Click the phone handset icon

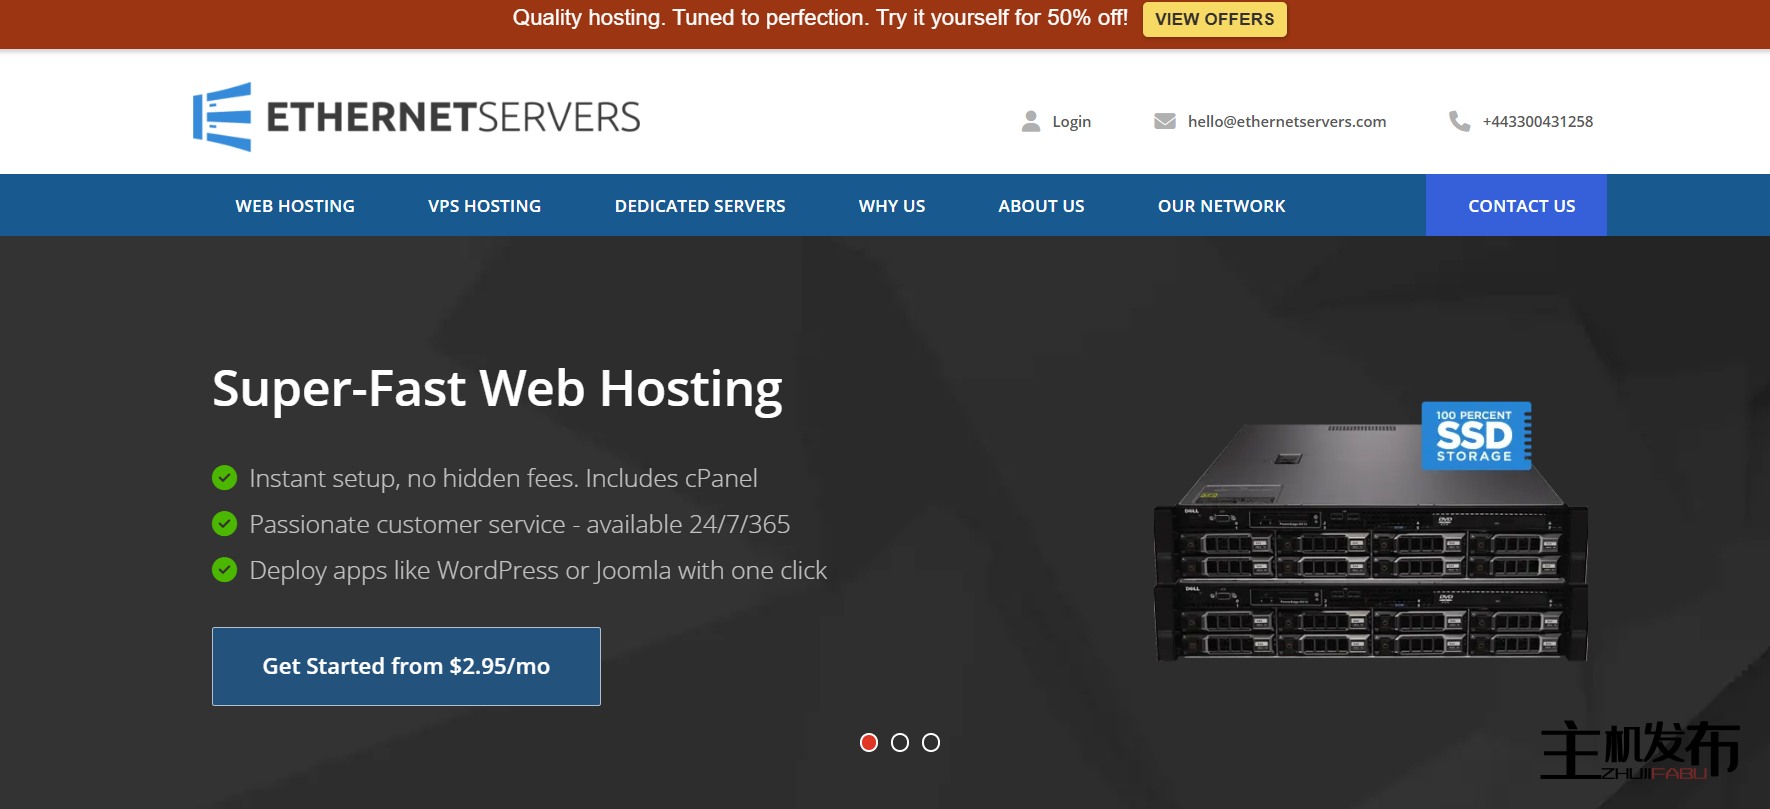[1459, 121]
